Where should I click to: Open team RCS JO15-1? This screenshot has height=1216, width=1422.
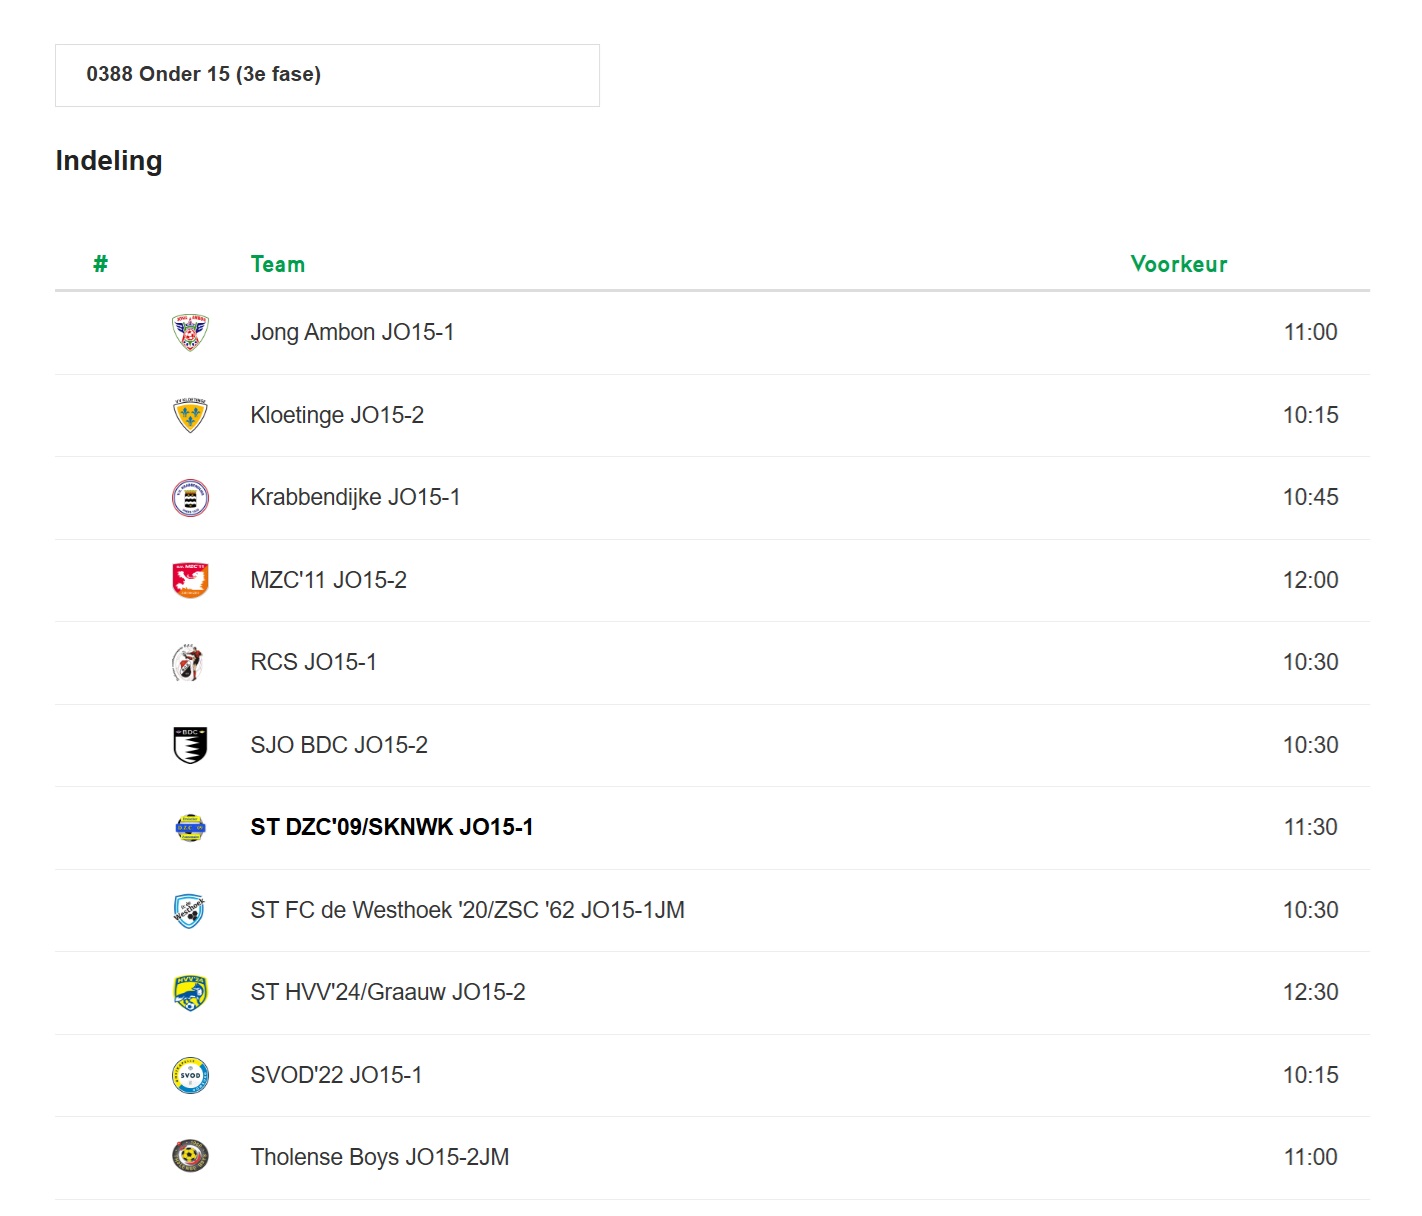point(313,662)
